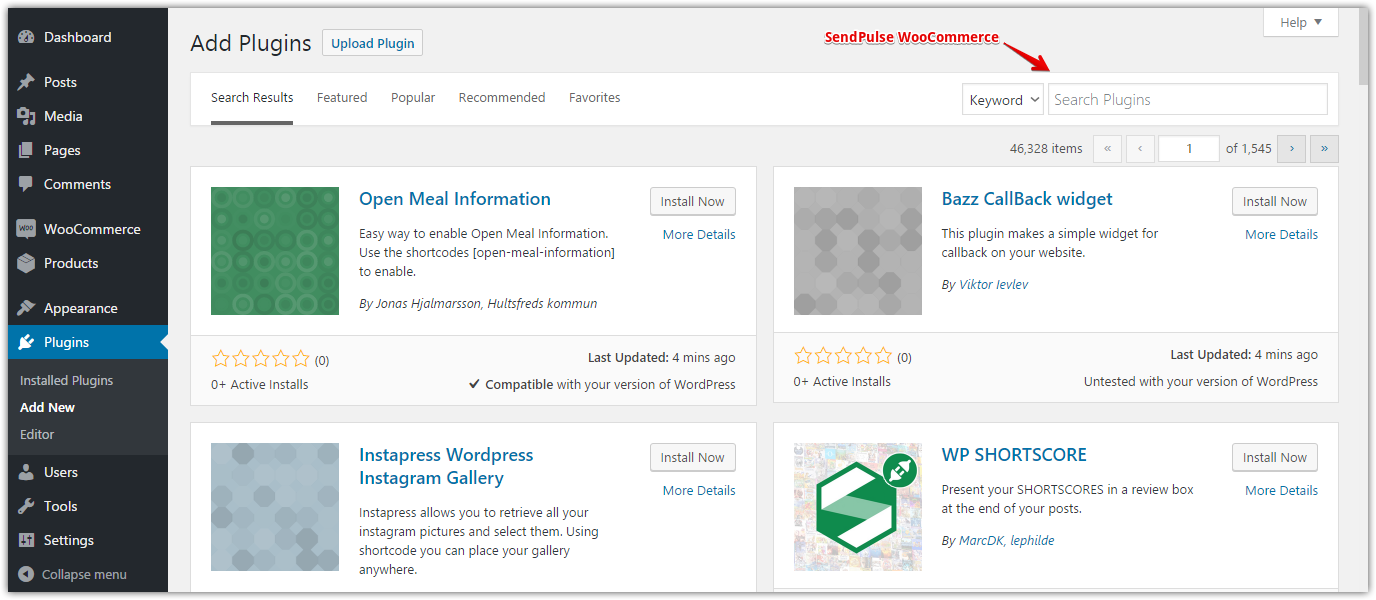Go to the next results page
This screenshot has width=1376, height=600.
click(x=1292, y=149)
